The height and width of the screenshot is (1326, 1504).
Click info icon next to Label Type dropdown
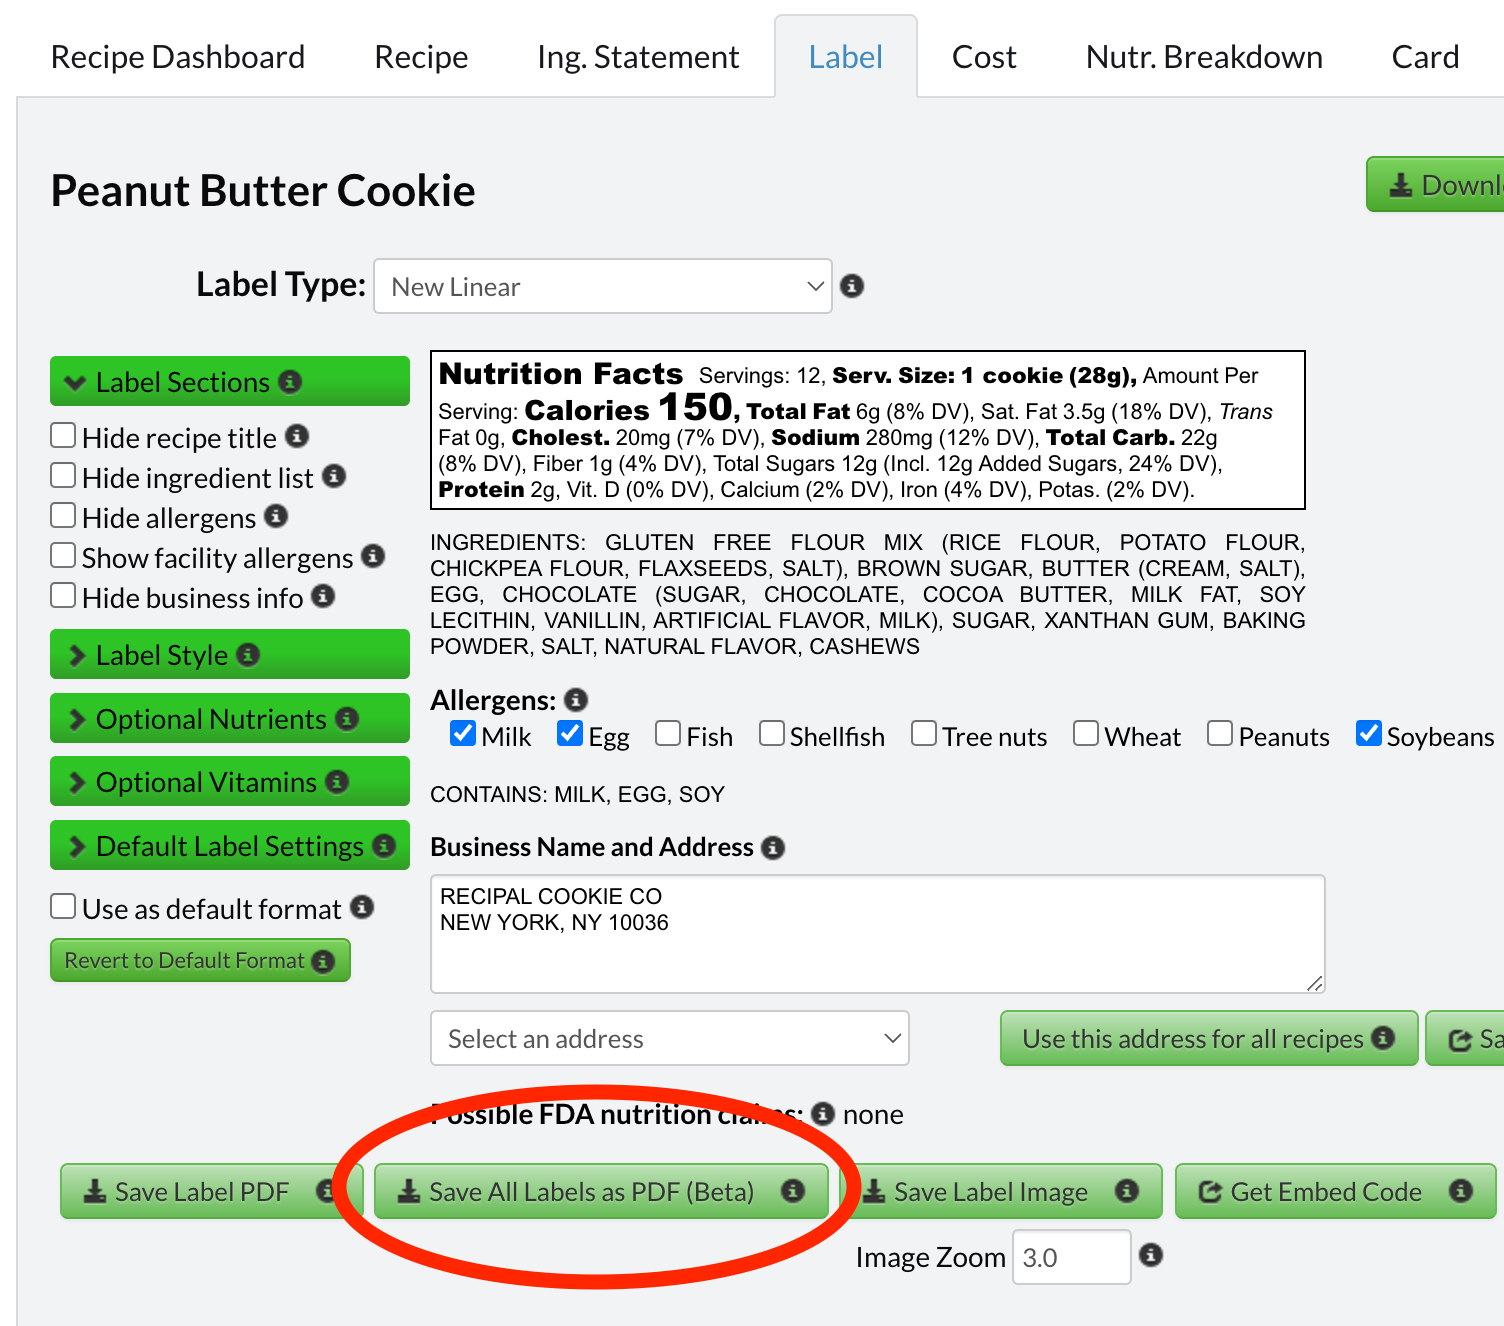coord(852,286)
